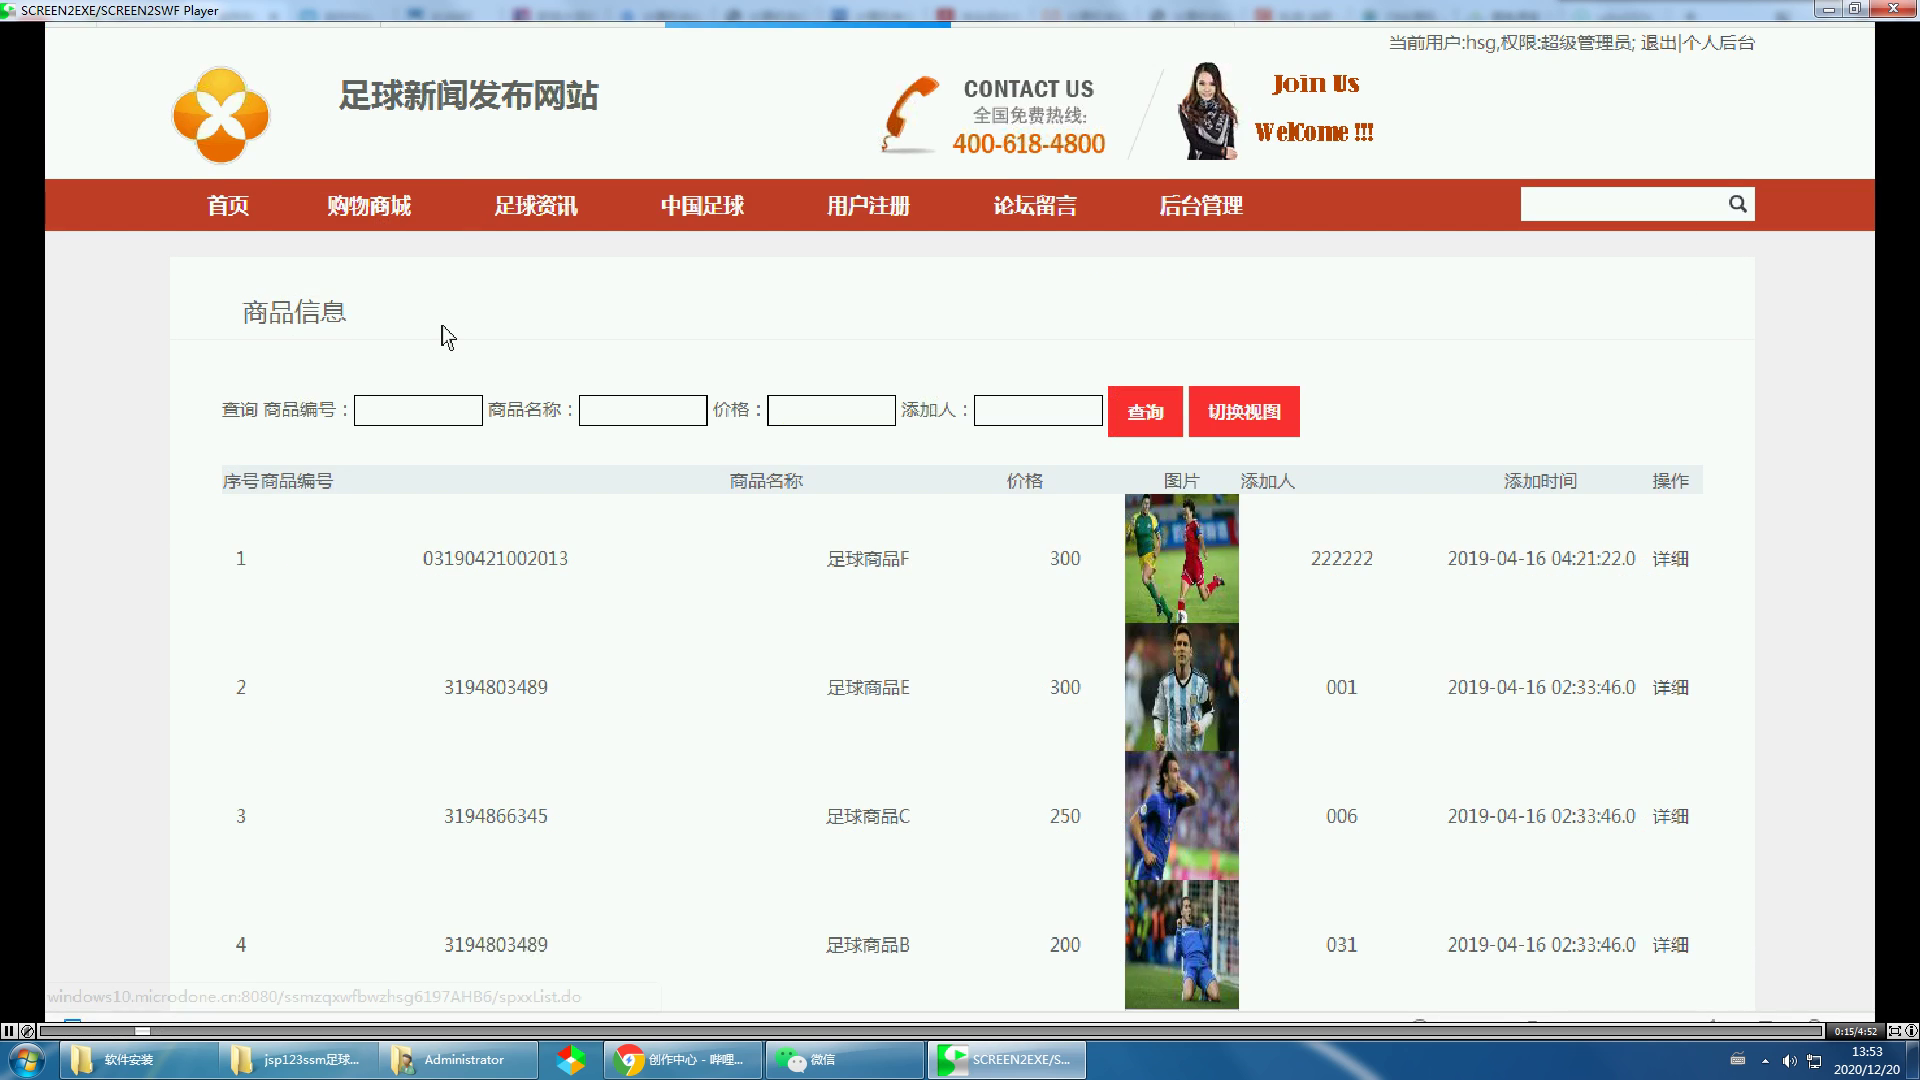This screenshot has width=1920, height=1080.
Task: Click the search magnifier icon
Action: [1738, 204]
